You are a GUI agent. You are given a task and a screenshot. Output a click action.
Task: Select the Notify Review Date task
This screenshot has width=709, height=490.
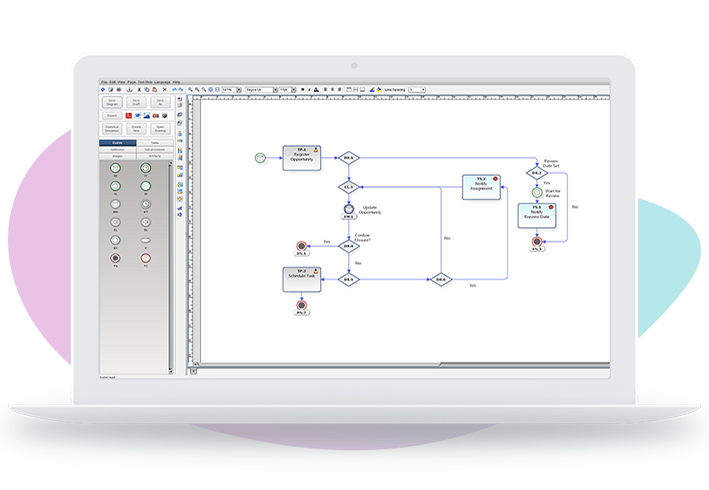point(536,215)
